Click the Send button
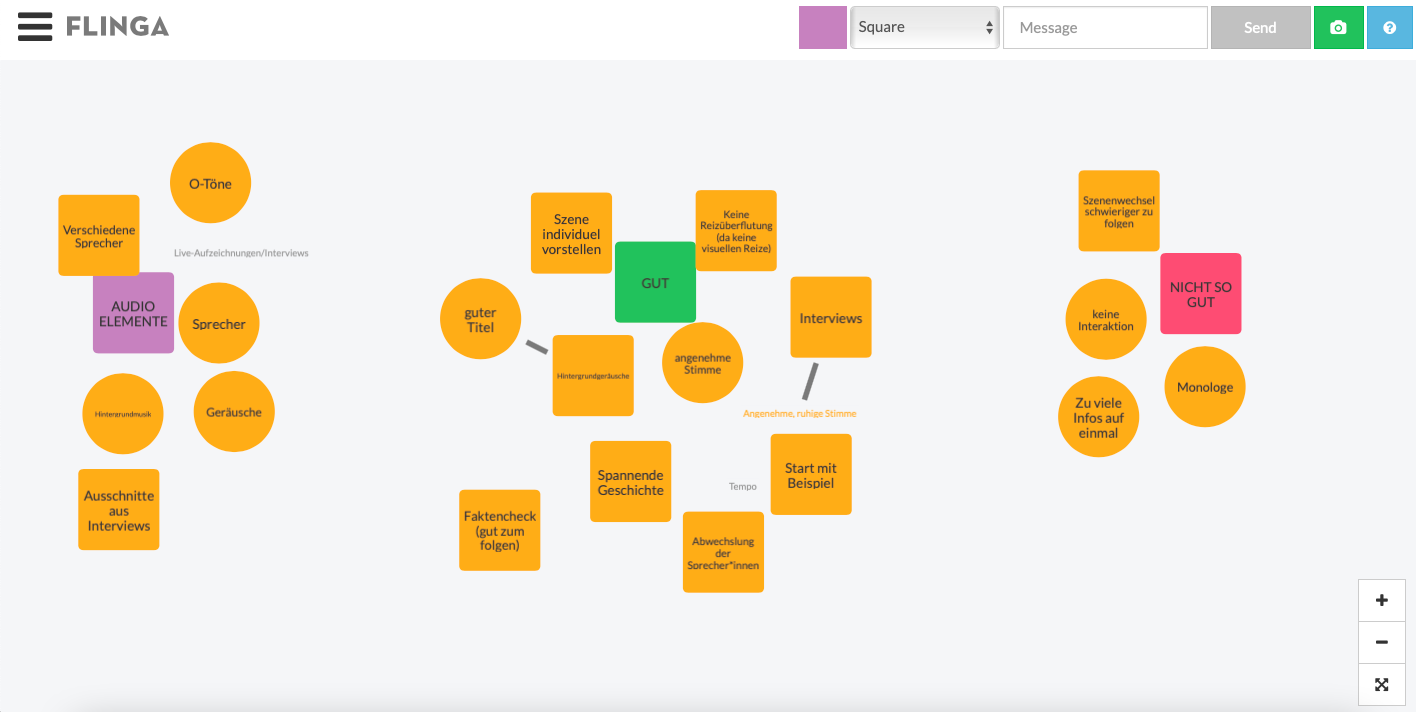This screenshot has width=1416, height=712. click(1260, 28)
